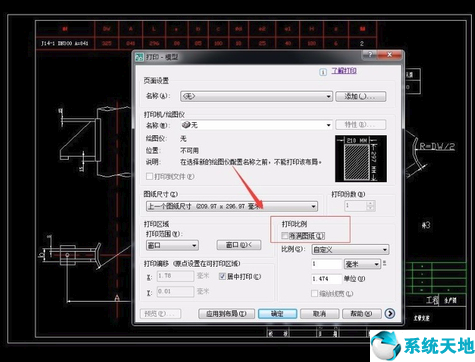
Task: Toggle the 打印到文件 checkbox
Action: 149,176
